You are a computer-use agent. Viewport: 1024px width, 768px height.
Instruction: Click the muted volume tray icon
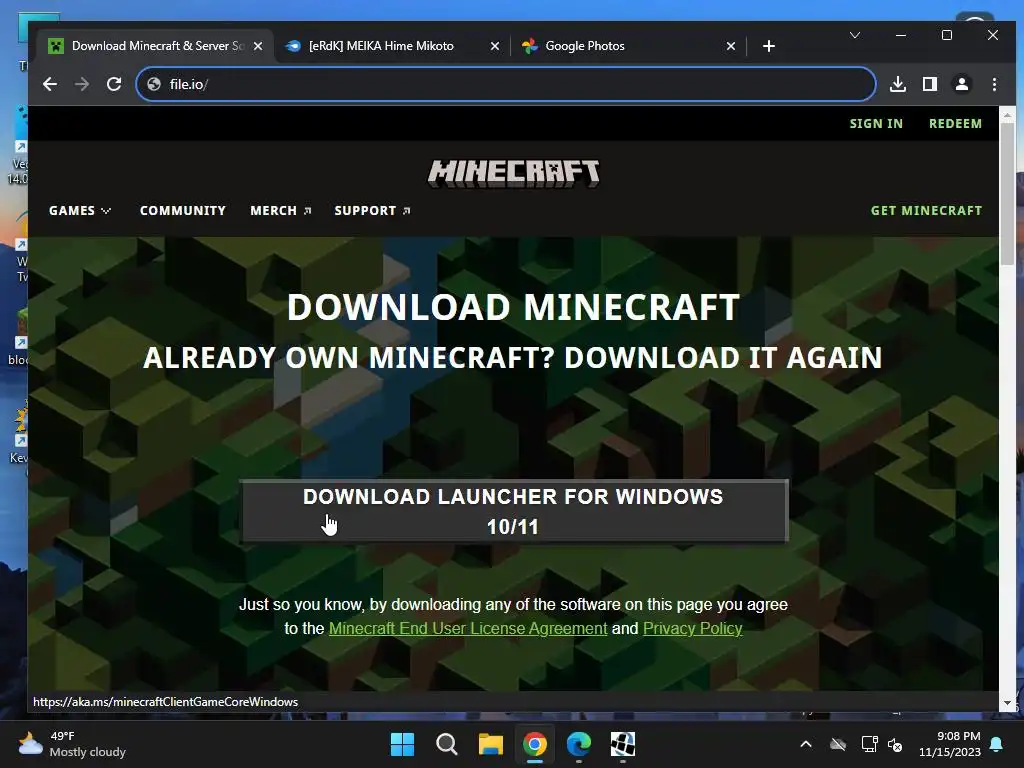tap(895, 744)
